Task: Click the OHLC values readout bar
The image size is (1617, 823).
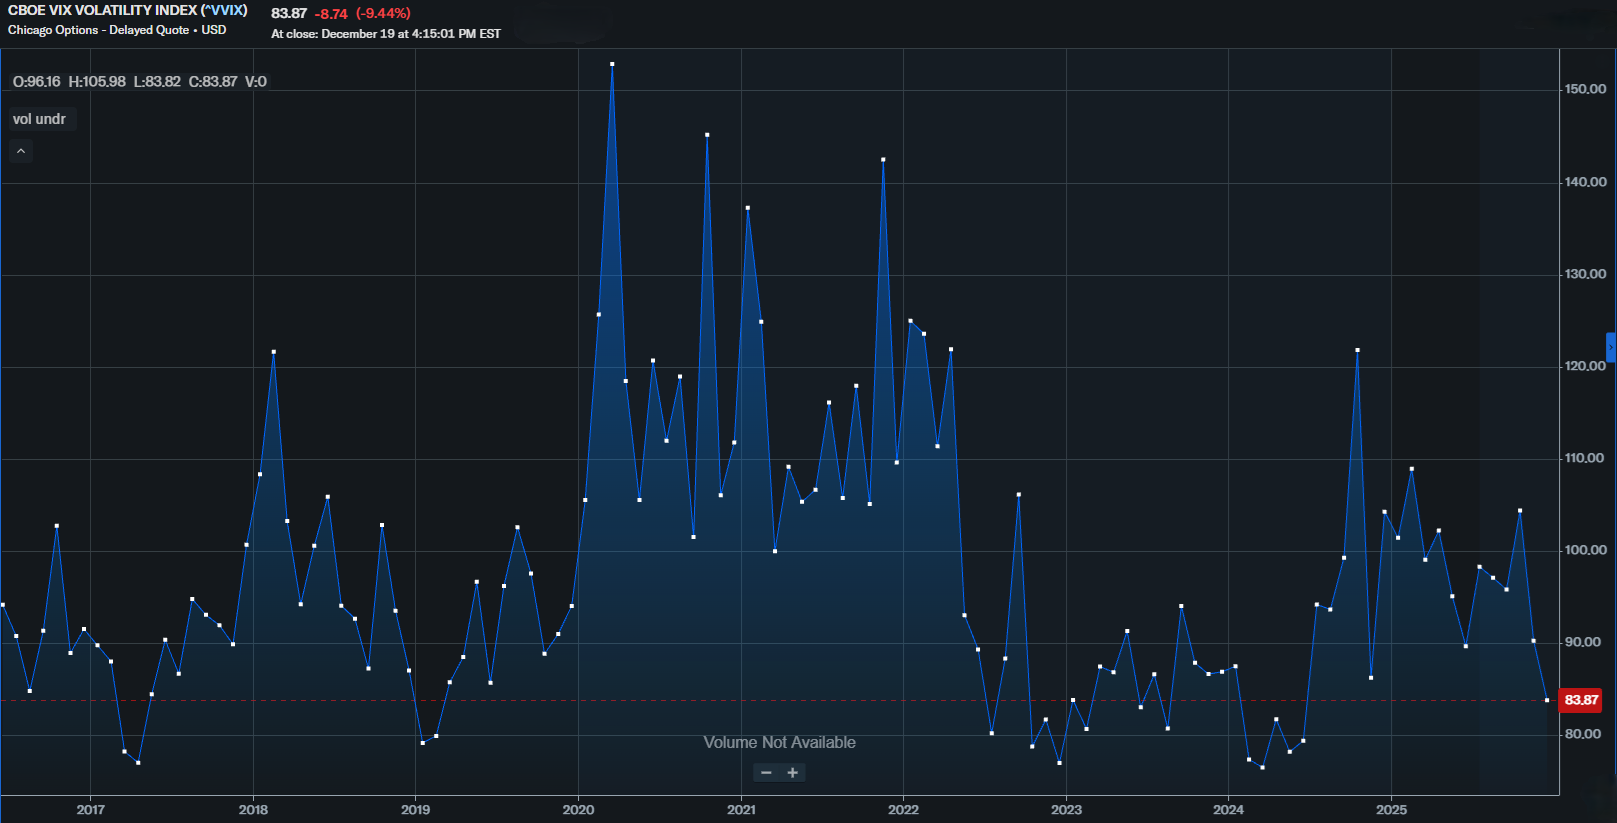Action: click(139, 82)
